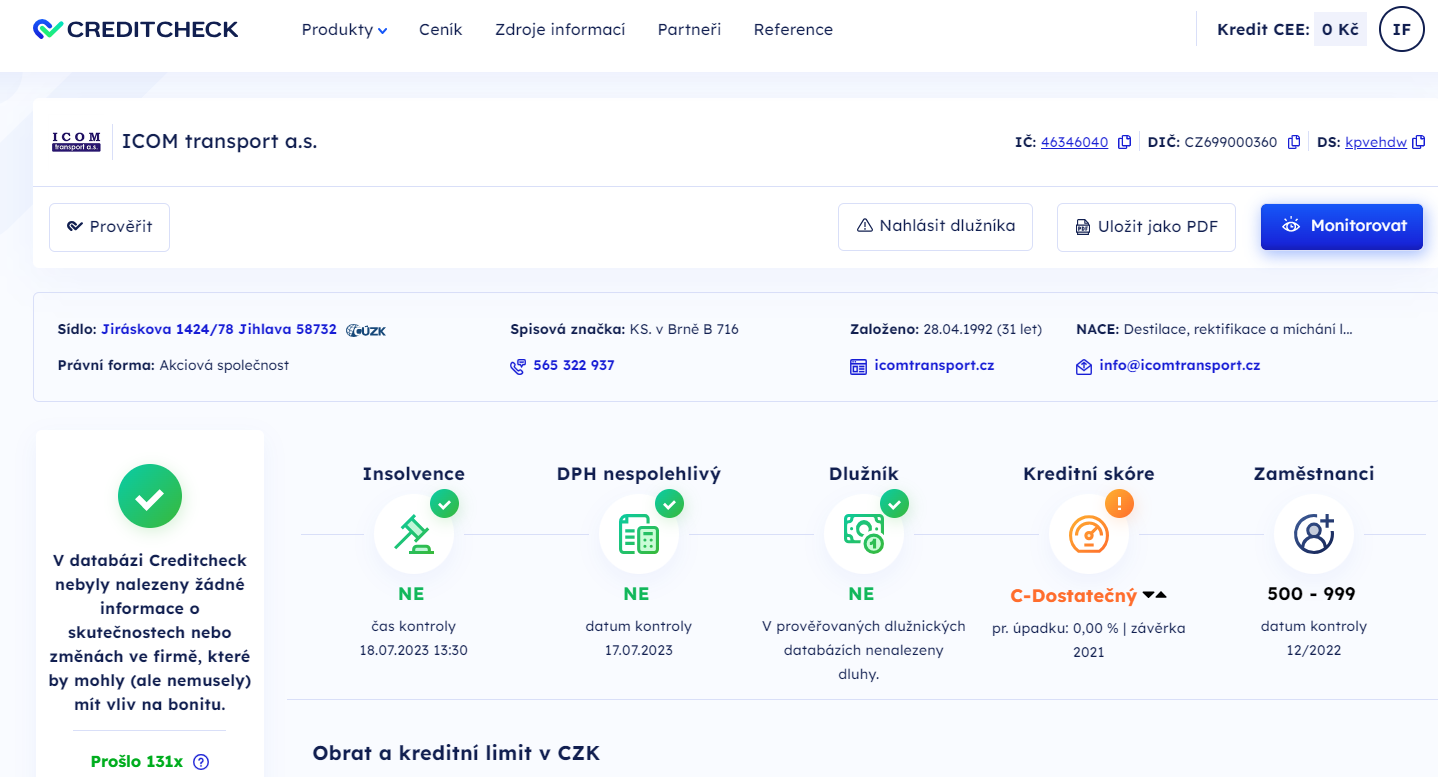The image size is (1438, 777).
Task: Open the IF user profile avatar
Action: [1402, 29]
